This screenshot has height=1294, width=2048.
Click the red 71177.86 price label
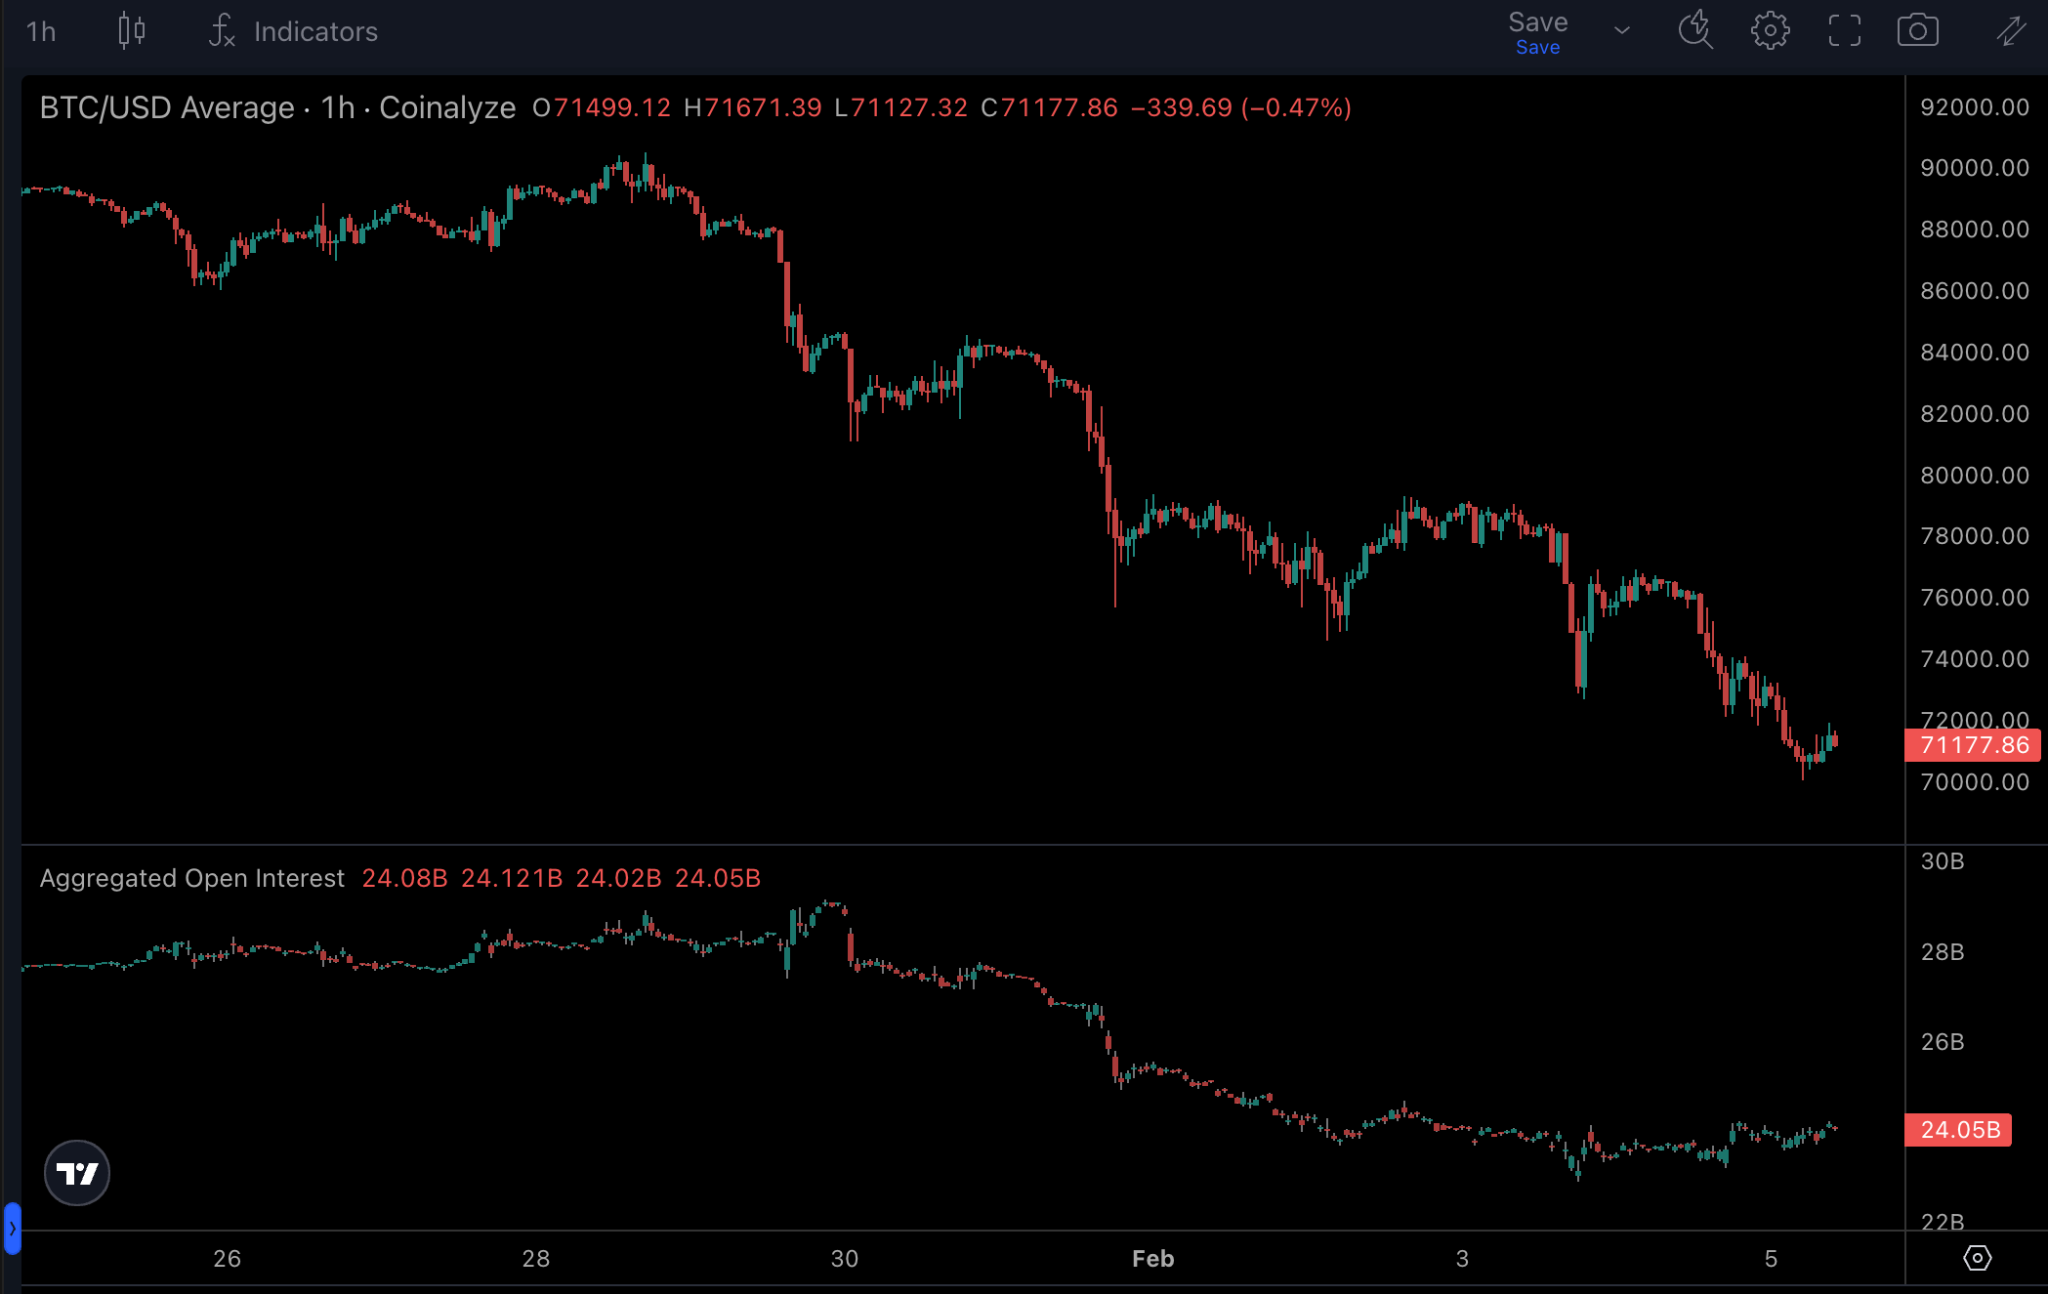1973,745
